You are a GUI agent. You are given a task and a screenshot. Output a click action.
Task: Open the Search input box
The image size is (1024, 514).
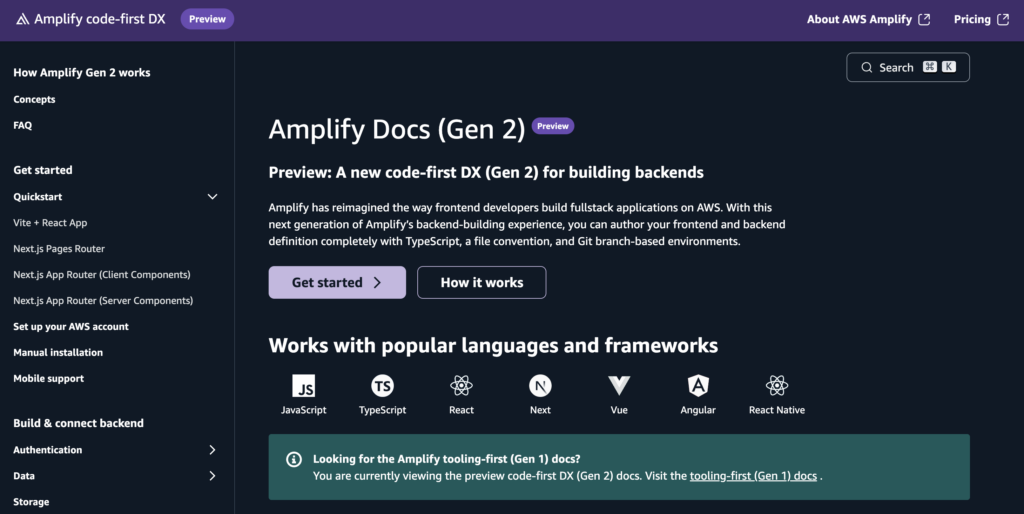pos(908,67)
